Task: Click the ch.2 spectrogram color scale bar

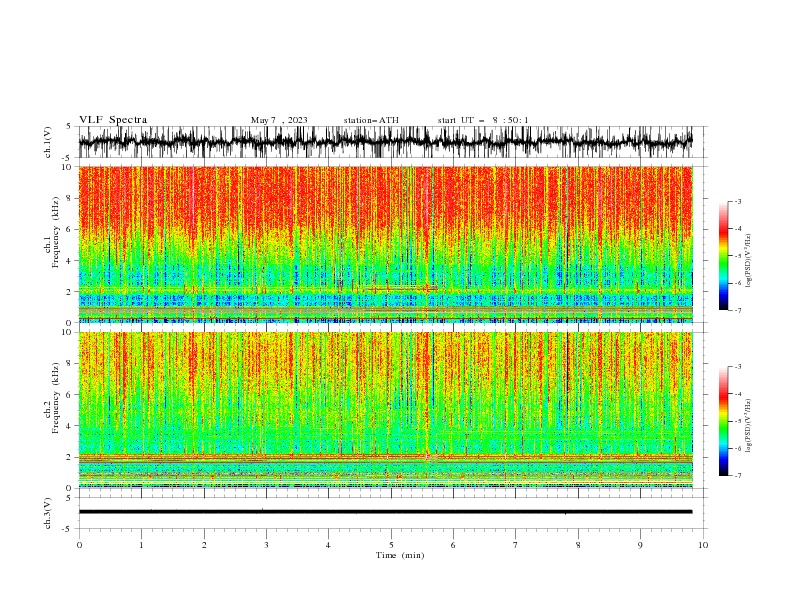Action: pos(723,421)
